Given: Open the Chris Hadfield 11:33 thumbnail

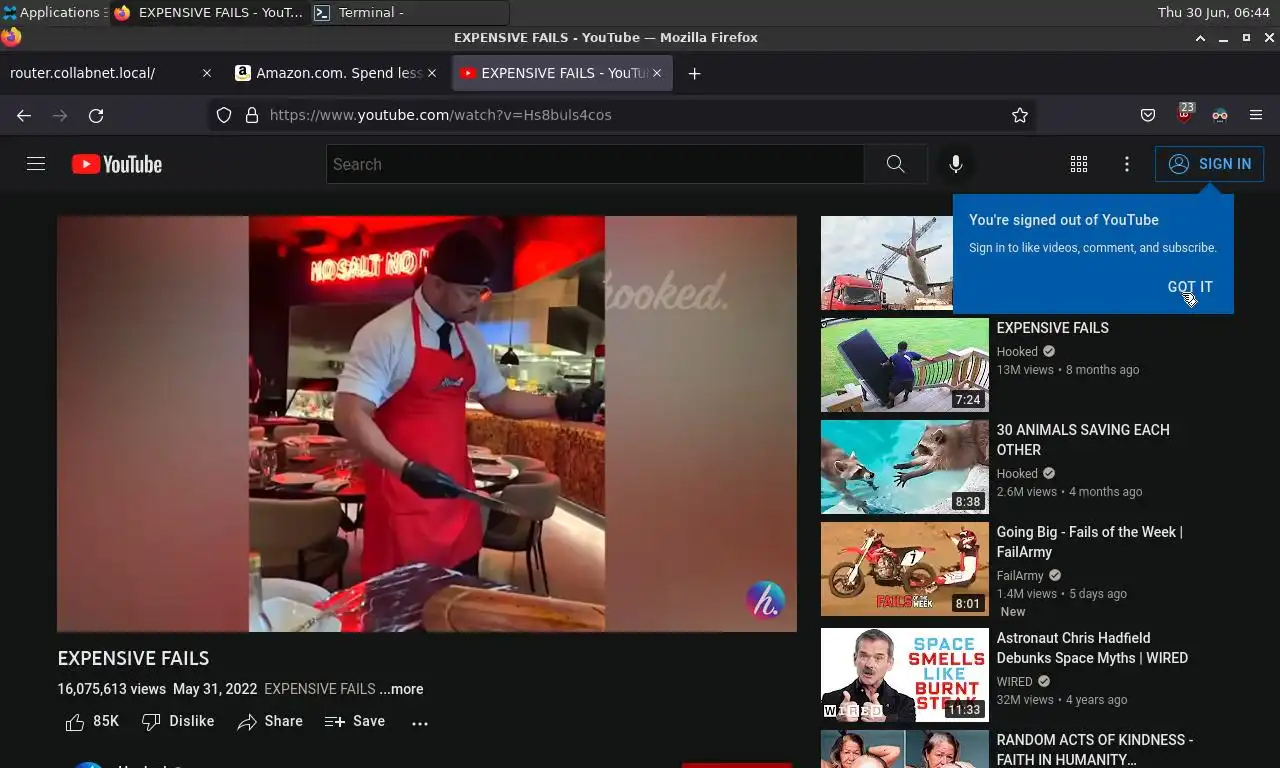Looking at the screenshot, I should point(905,675).
